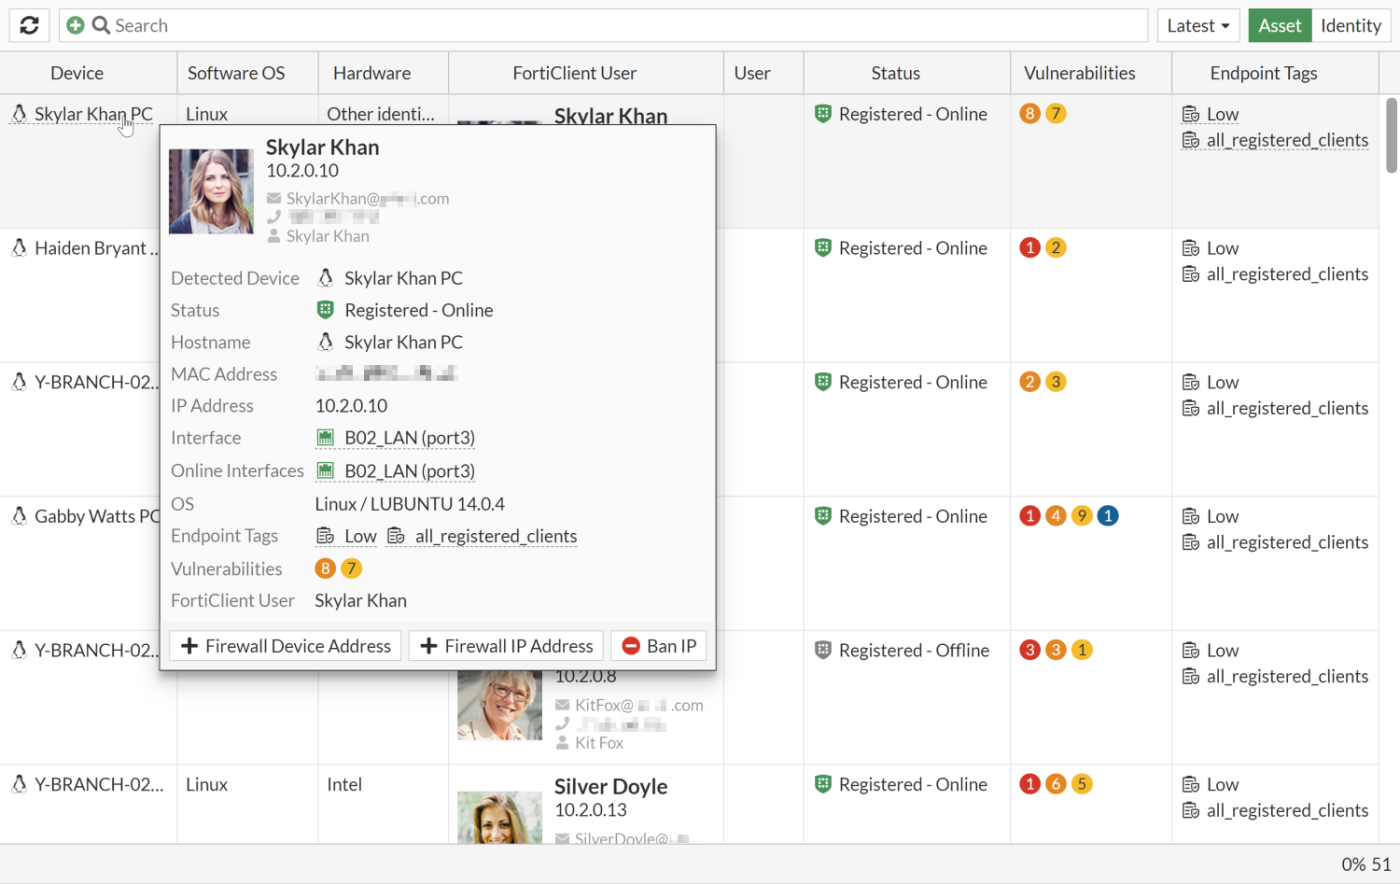Image resolution: width=1400 pixels, height=884 pixels.
Task: Click the Firewall Device Address button
Action: [285, 646]
